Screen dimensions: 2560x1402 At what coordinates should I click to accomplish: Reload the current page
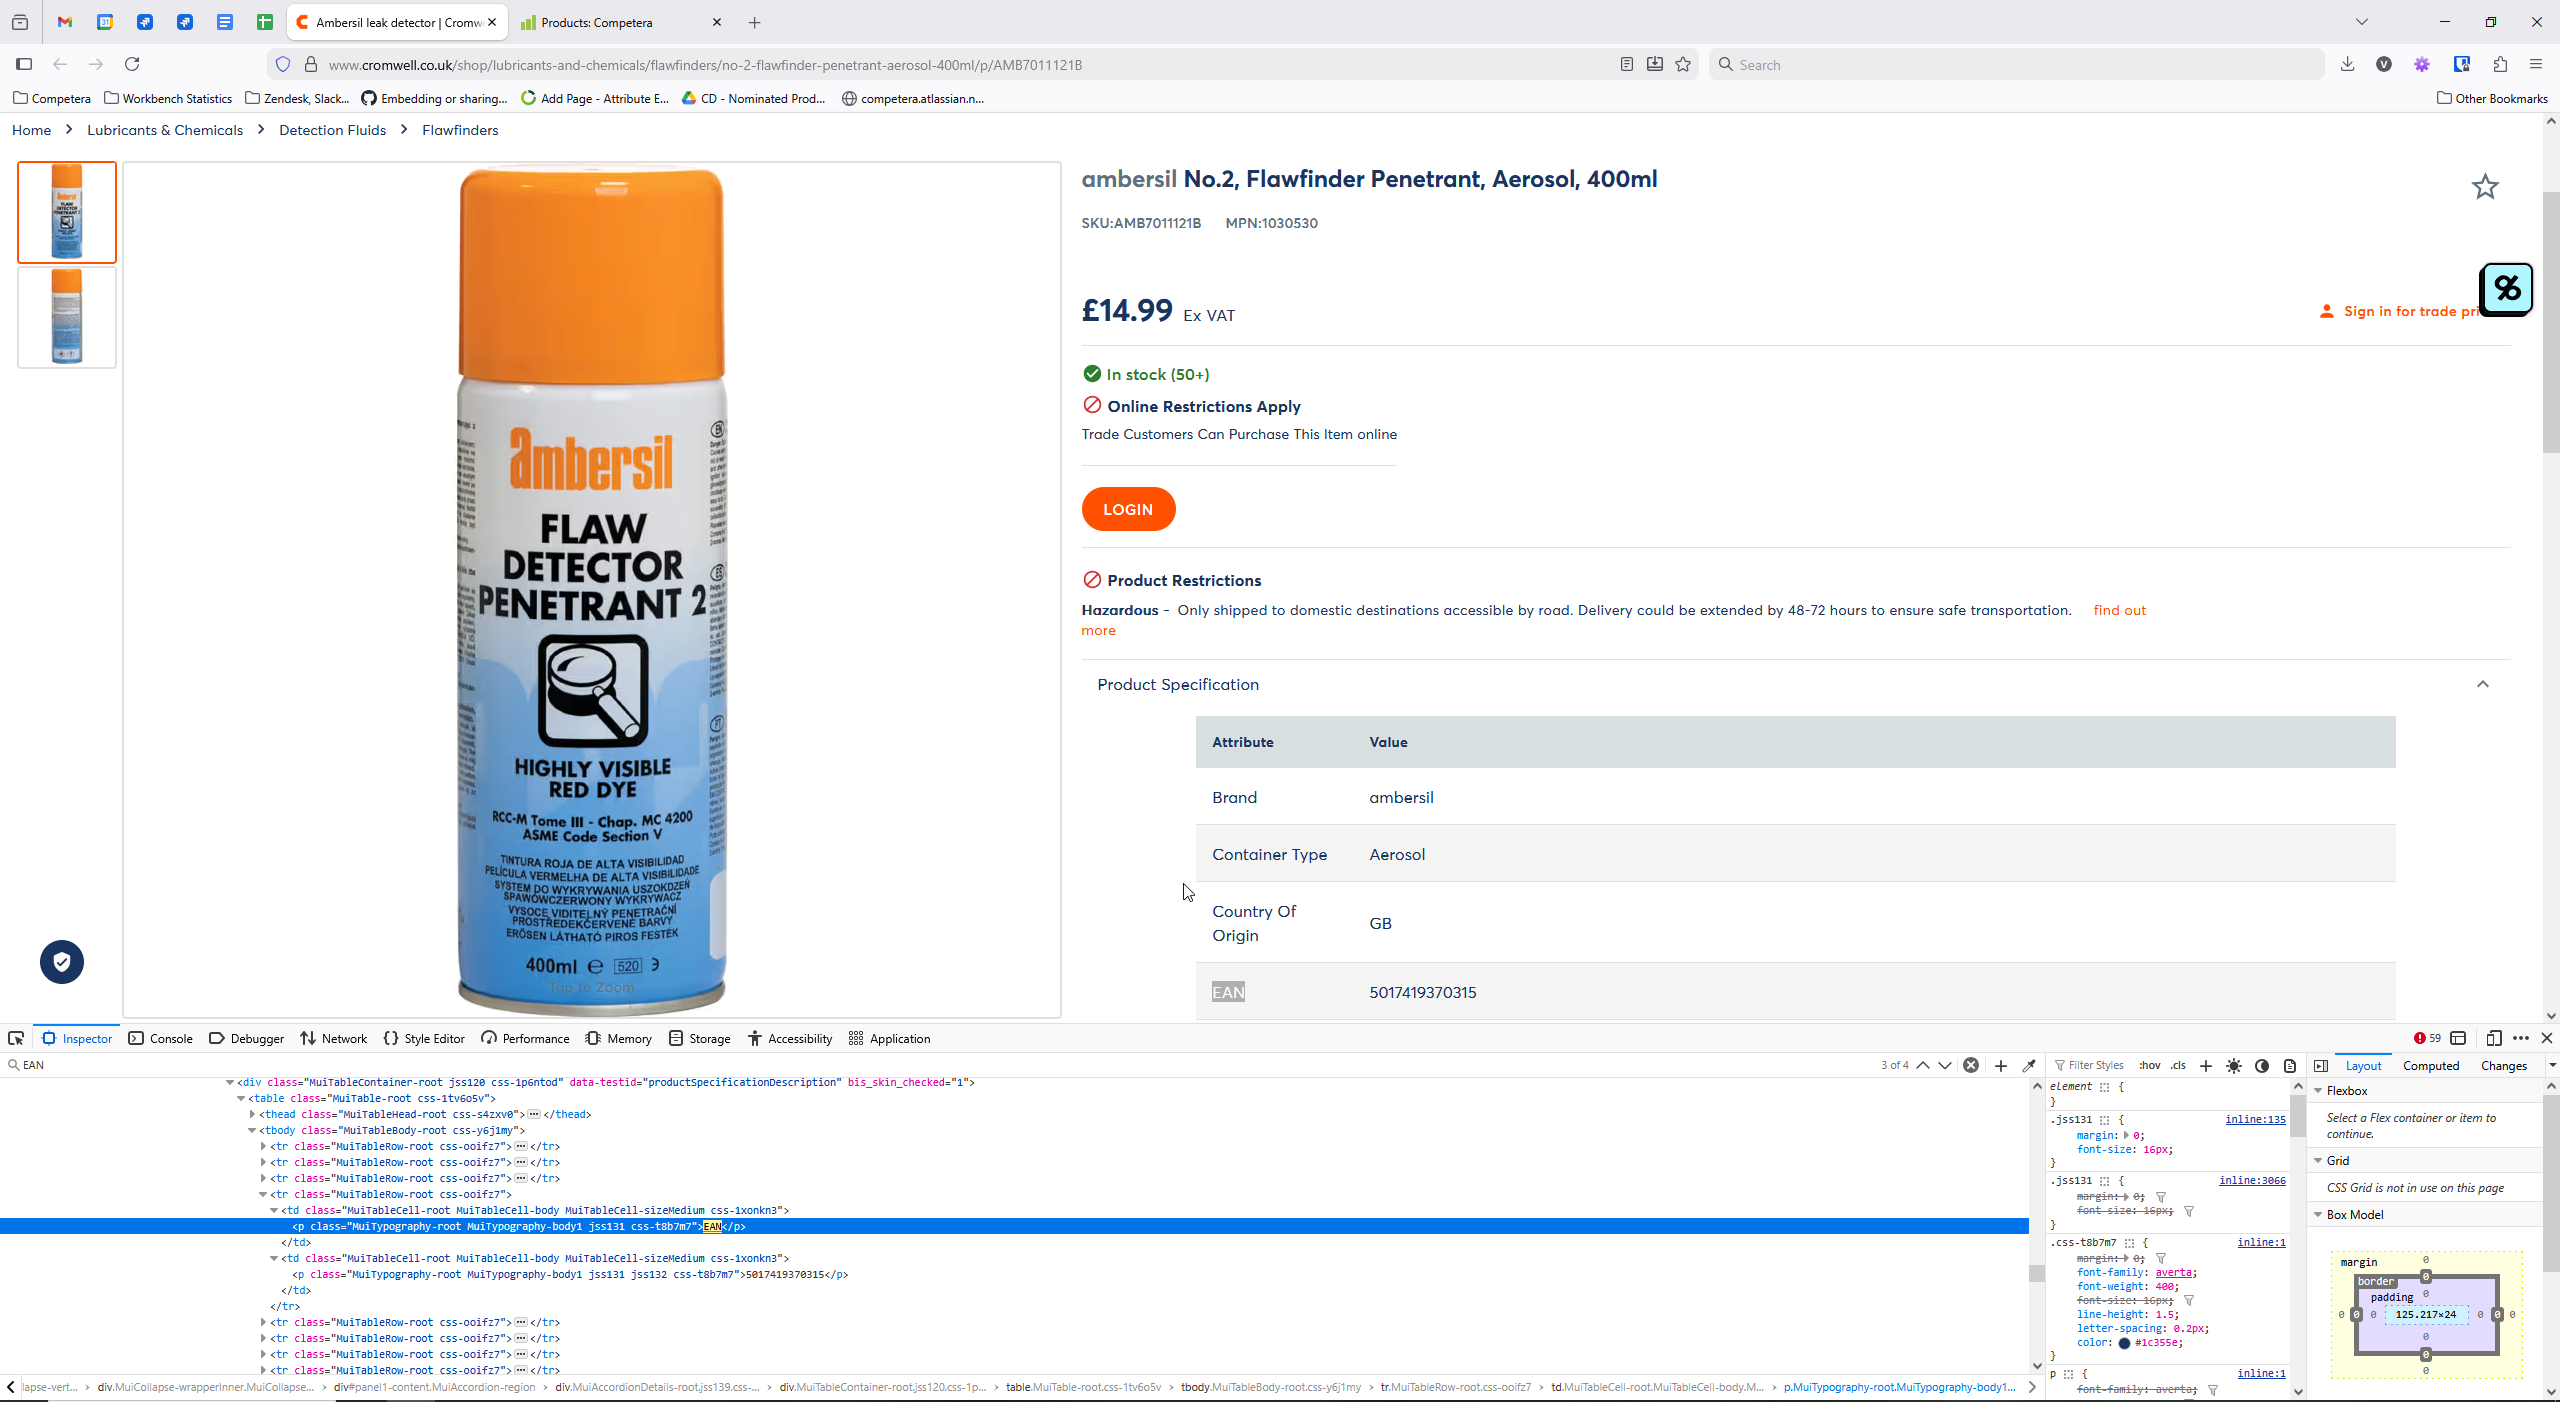pos(132,65)
